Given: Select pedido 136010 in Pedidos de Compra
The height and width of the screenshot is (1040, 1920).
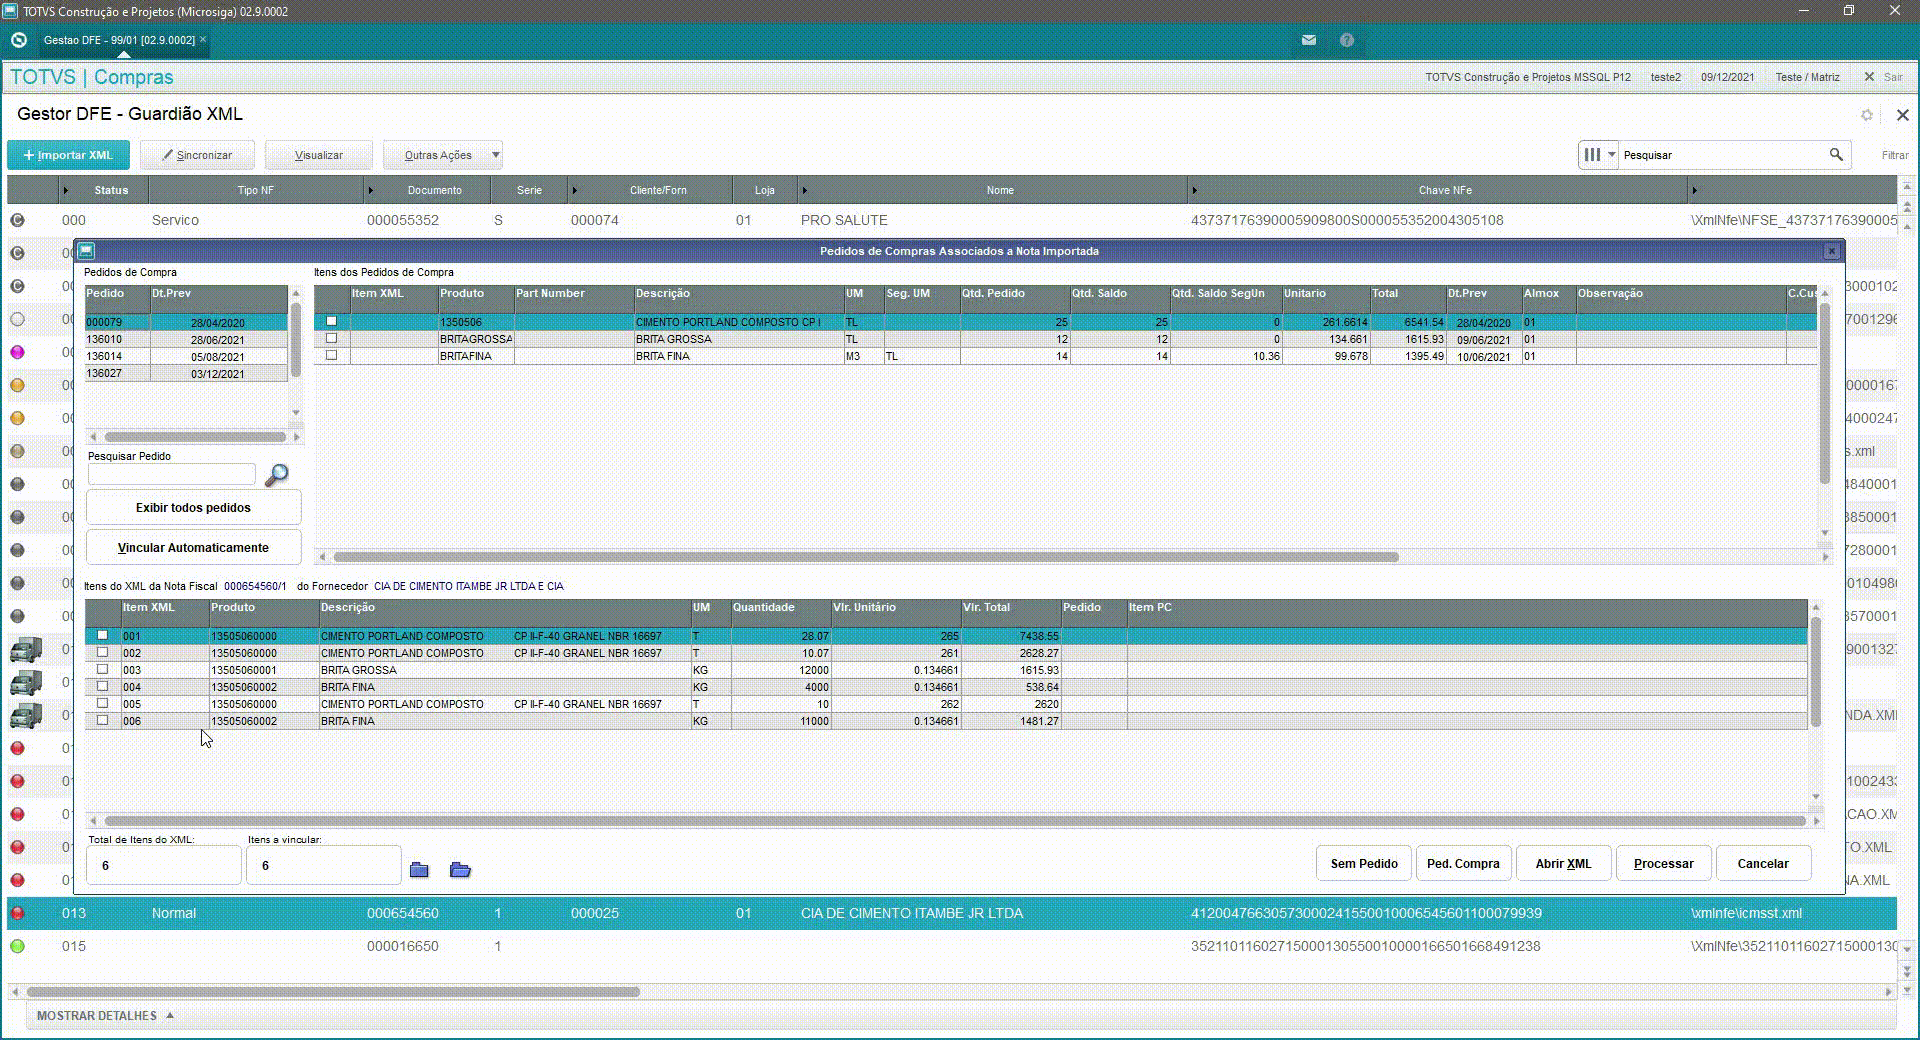Looking at the screenshot, I should point(186,340).
